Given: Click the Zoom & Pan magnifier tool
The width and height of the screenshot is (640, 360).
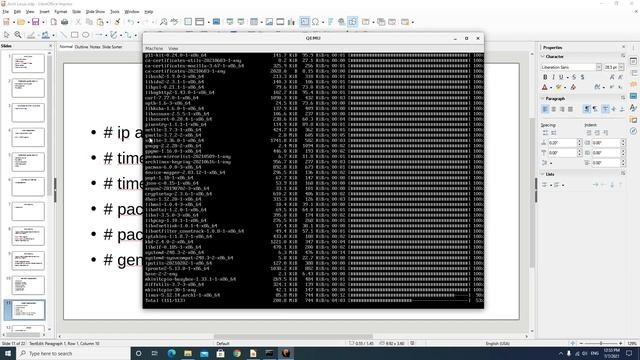Looking at the screenshot, I should point(18,35).
